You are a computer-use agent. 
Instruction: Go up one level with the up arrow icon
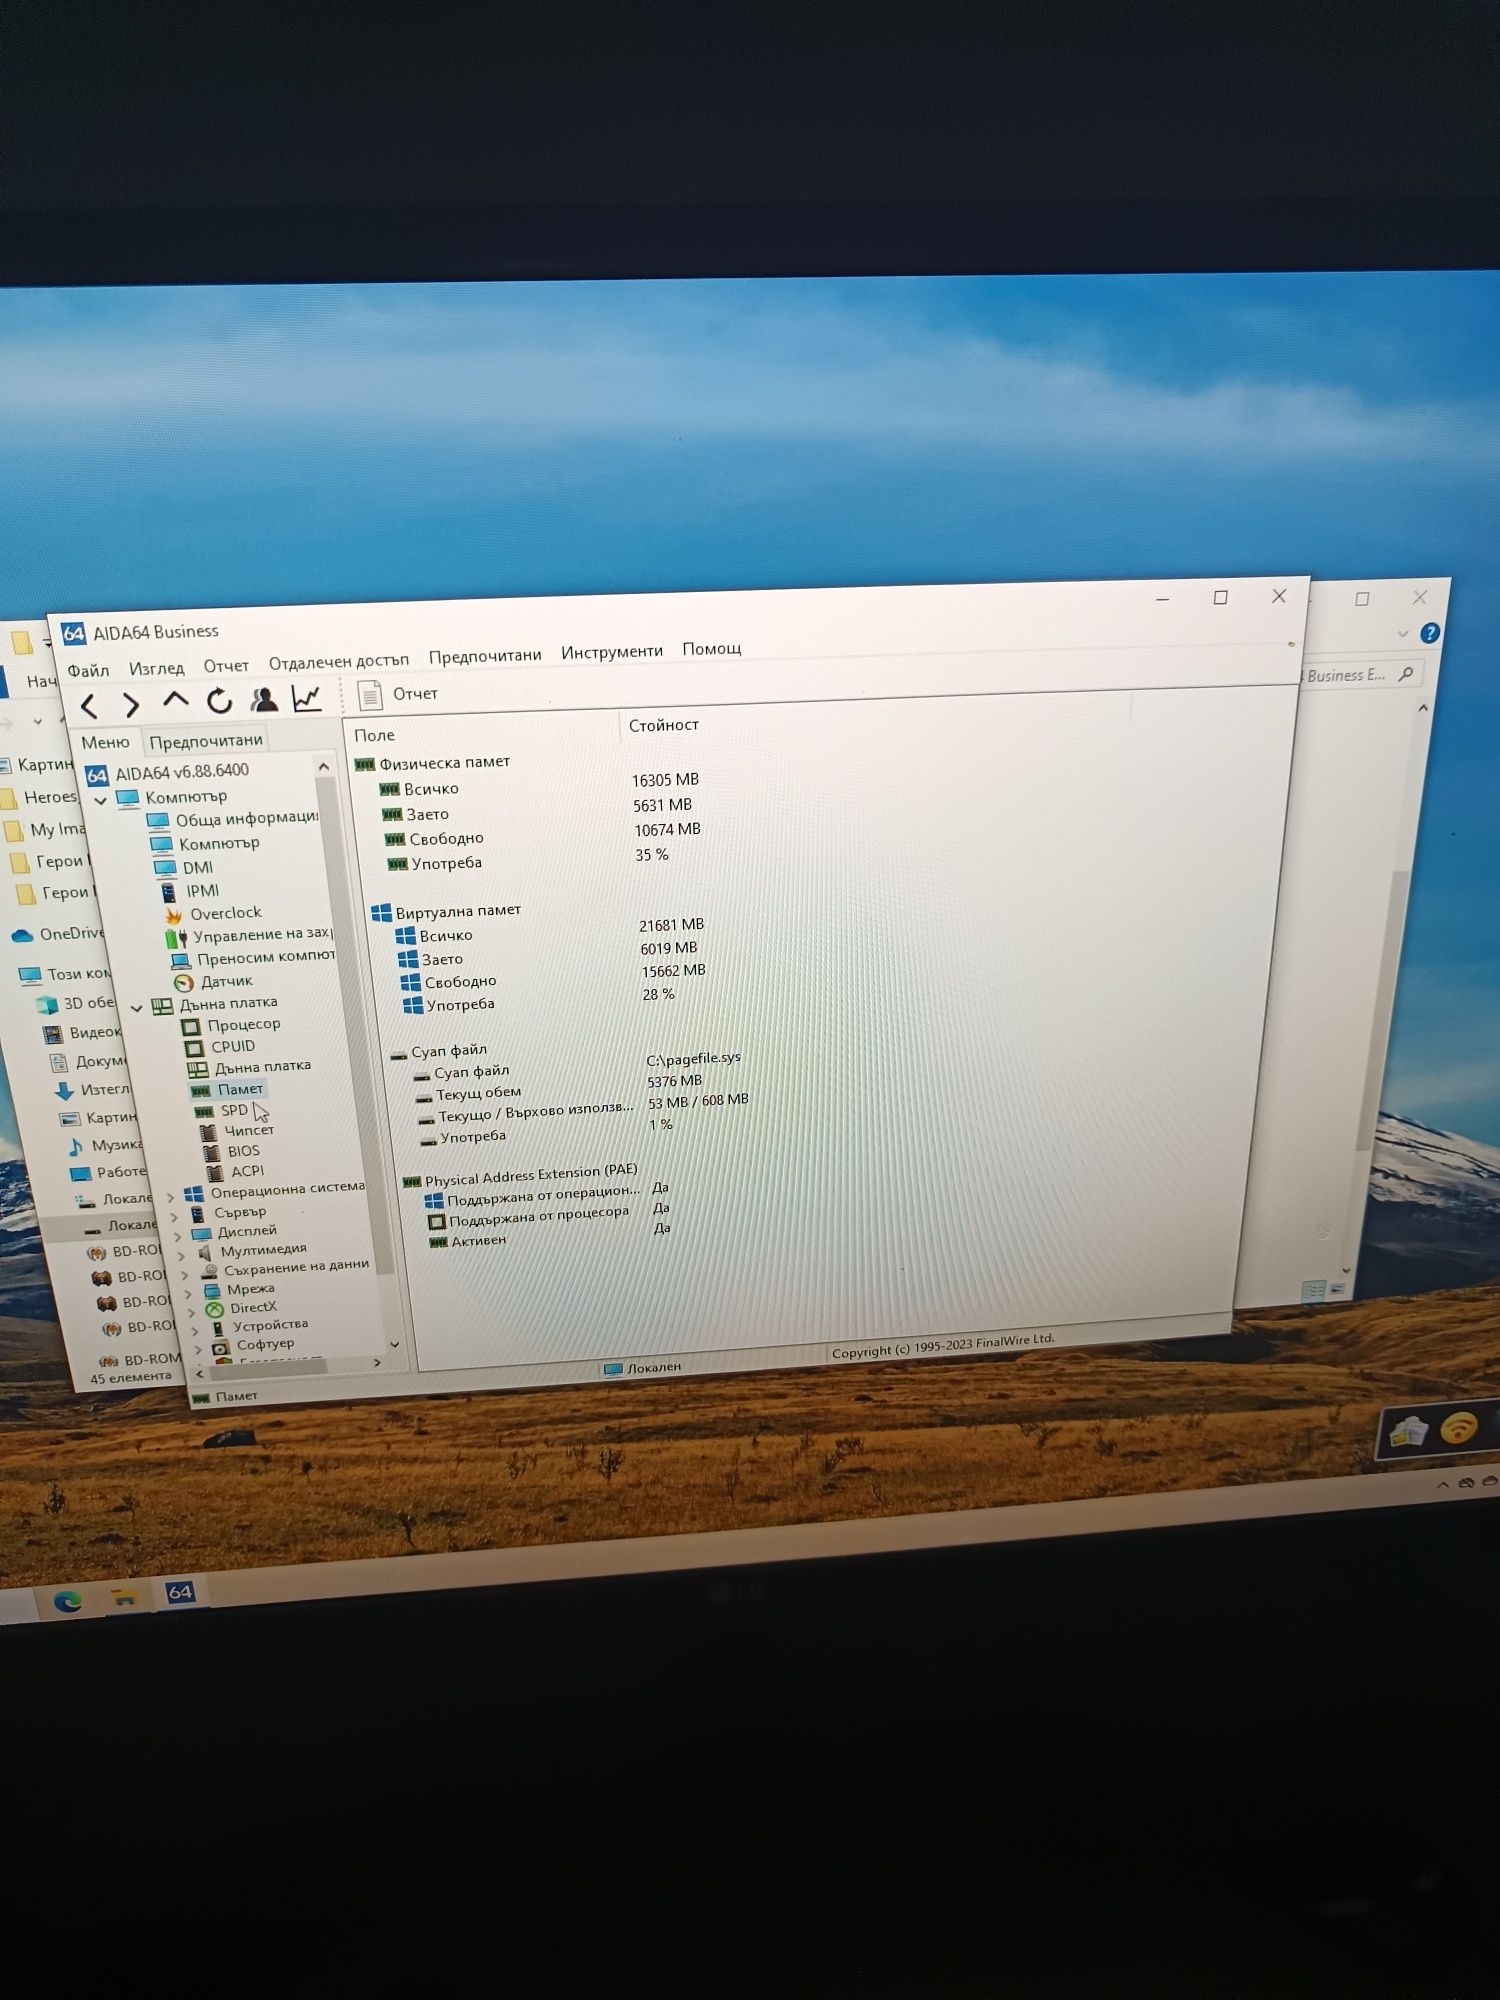(x=175, y=700)
